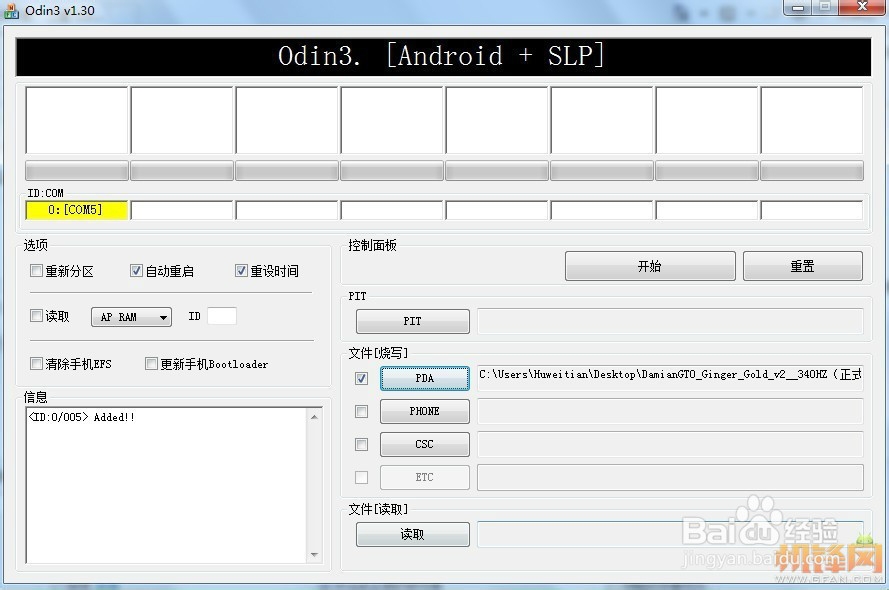Uncheck the 重设时间 reset-time option
Image resolution: width=889 pixels, height=590 pixels.
pyautogui.click(x=242, y=270)
